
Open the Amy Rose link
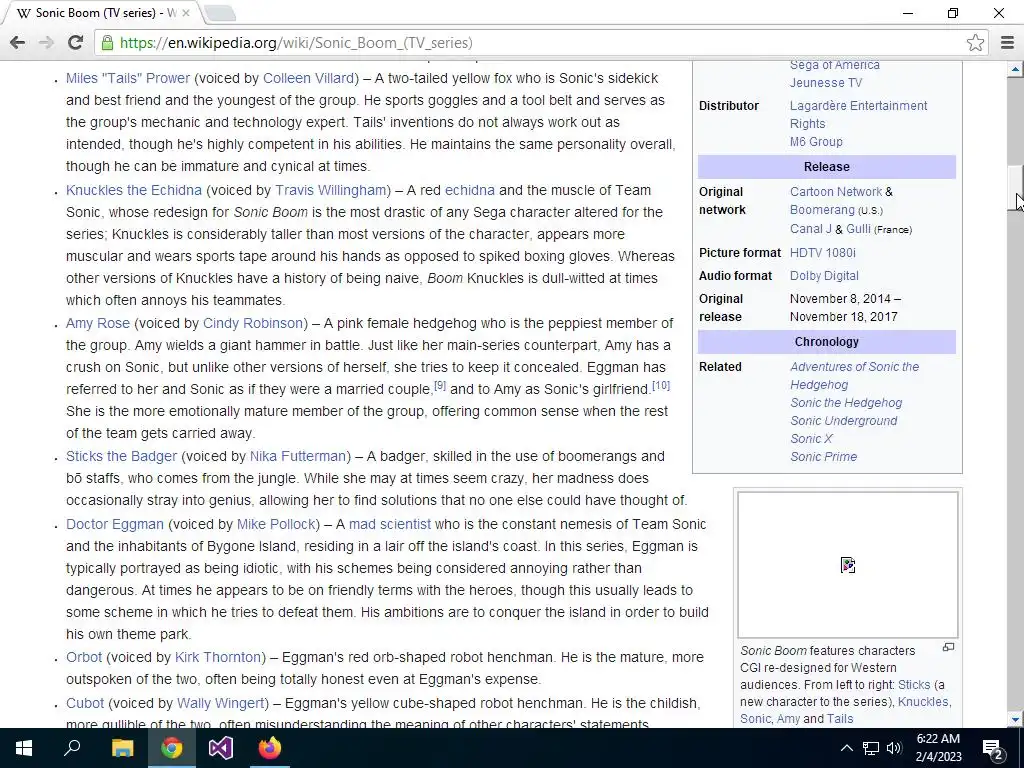(98, 323)
